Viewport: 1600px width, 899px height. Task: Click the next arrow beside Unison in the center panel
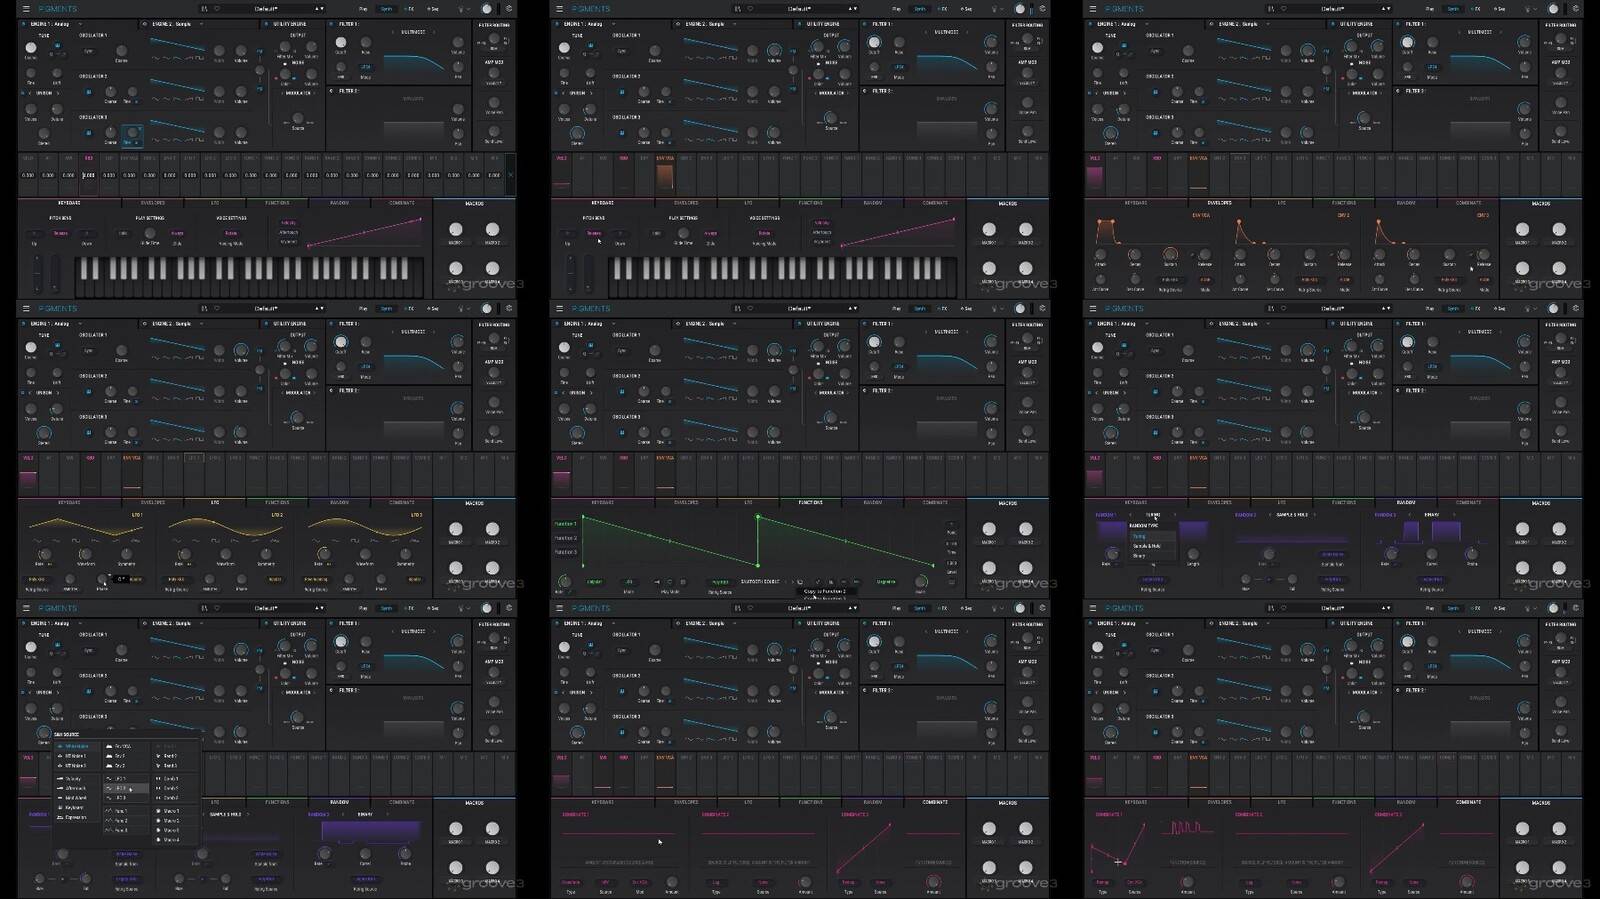pyautogui.click(x=591, y=393)
